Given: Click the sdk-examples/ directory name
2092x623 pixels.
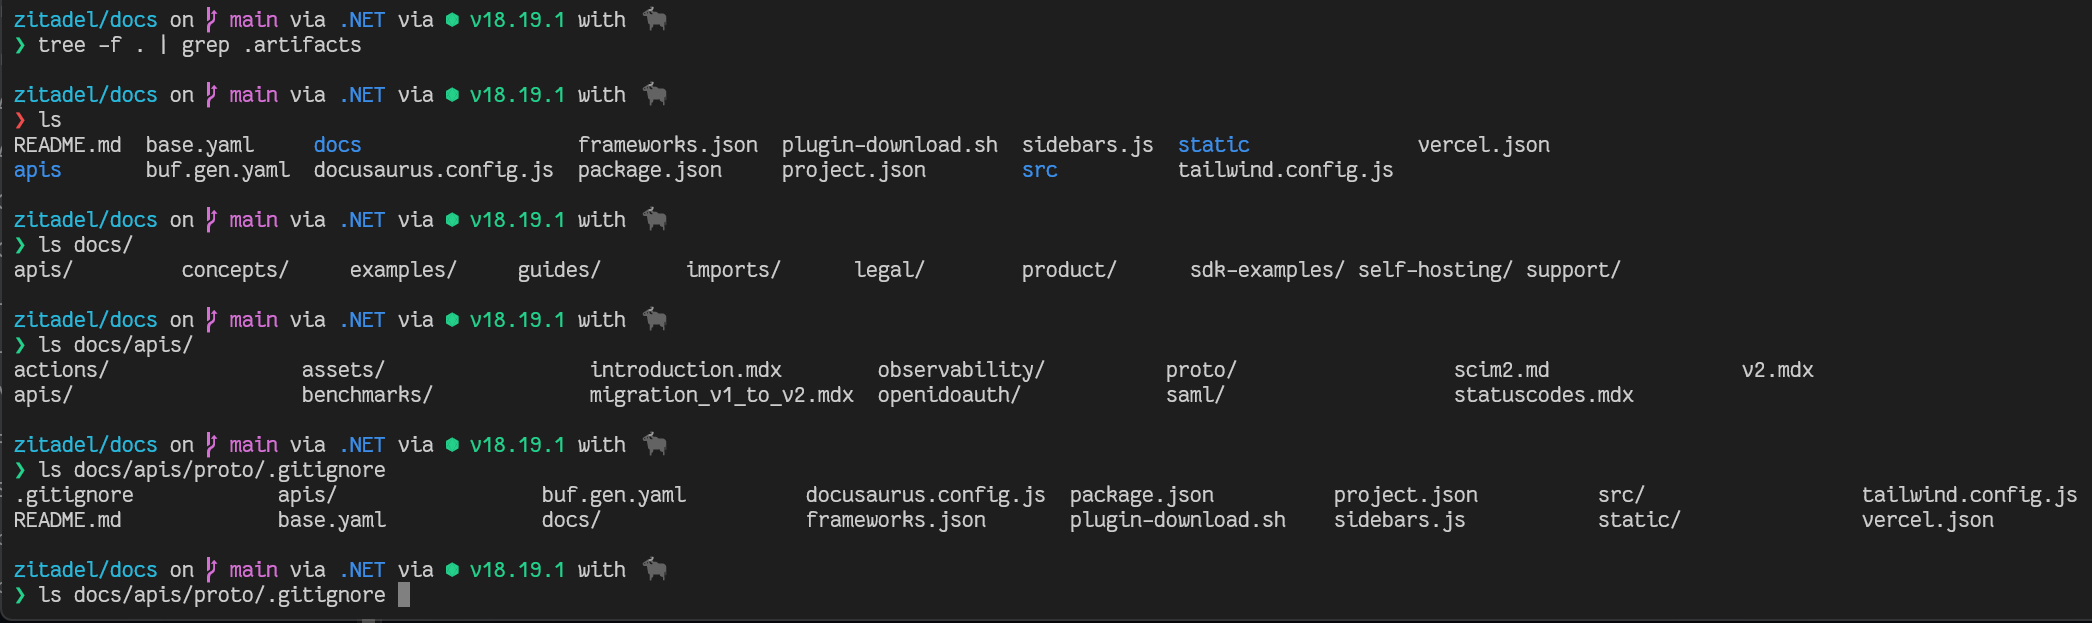Looking at the screenshot, I should 1266,270.
